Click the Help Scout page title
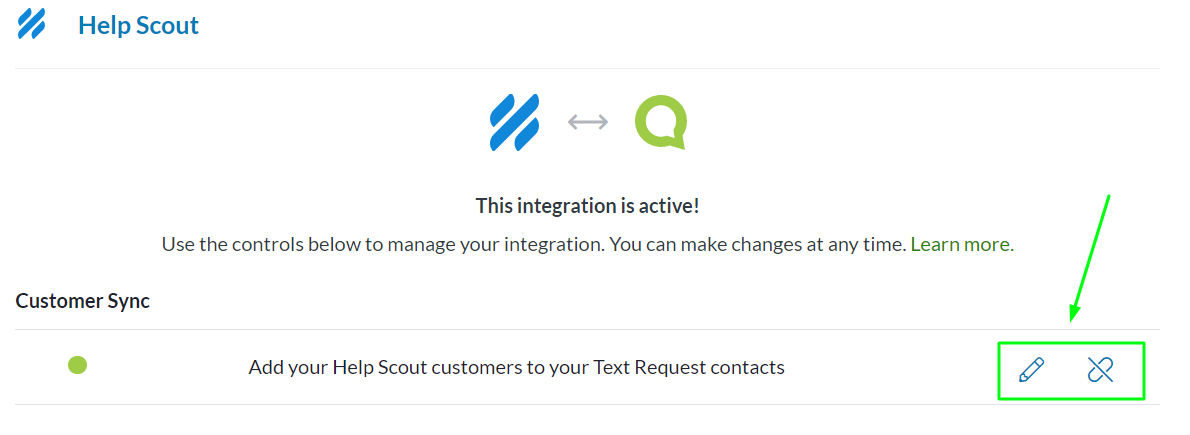This screenshot has width=1190, height=435. click(138, 25)
